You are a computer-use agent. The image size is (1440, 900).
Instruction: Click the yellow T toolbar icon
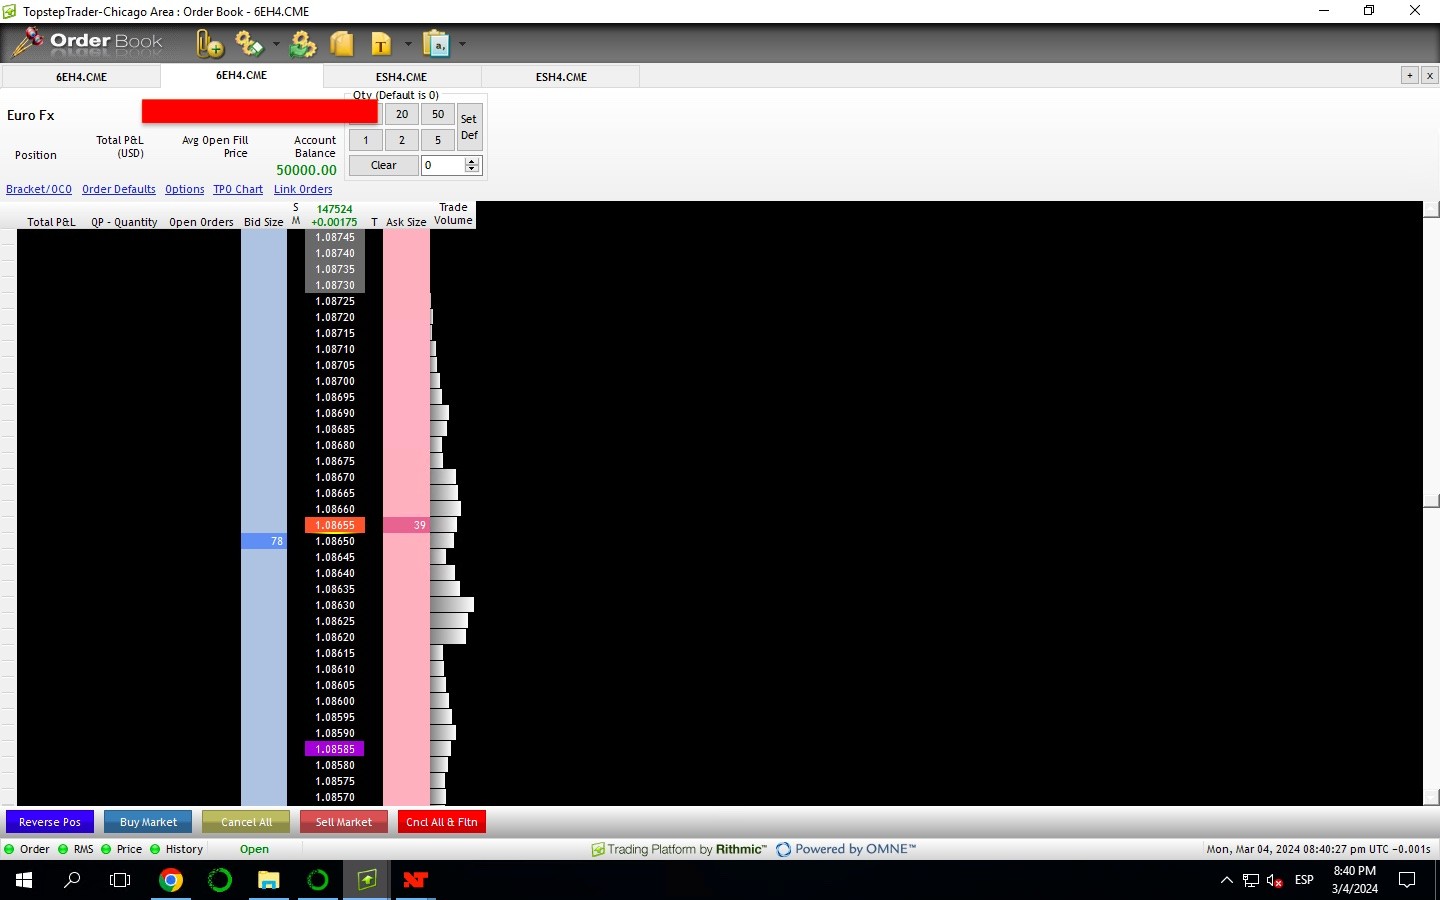click(381, 44)
